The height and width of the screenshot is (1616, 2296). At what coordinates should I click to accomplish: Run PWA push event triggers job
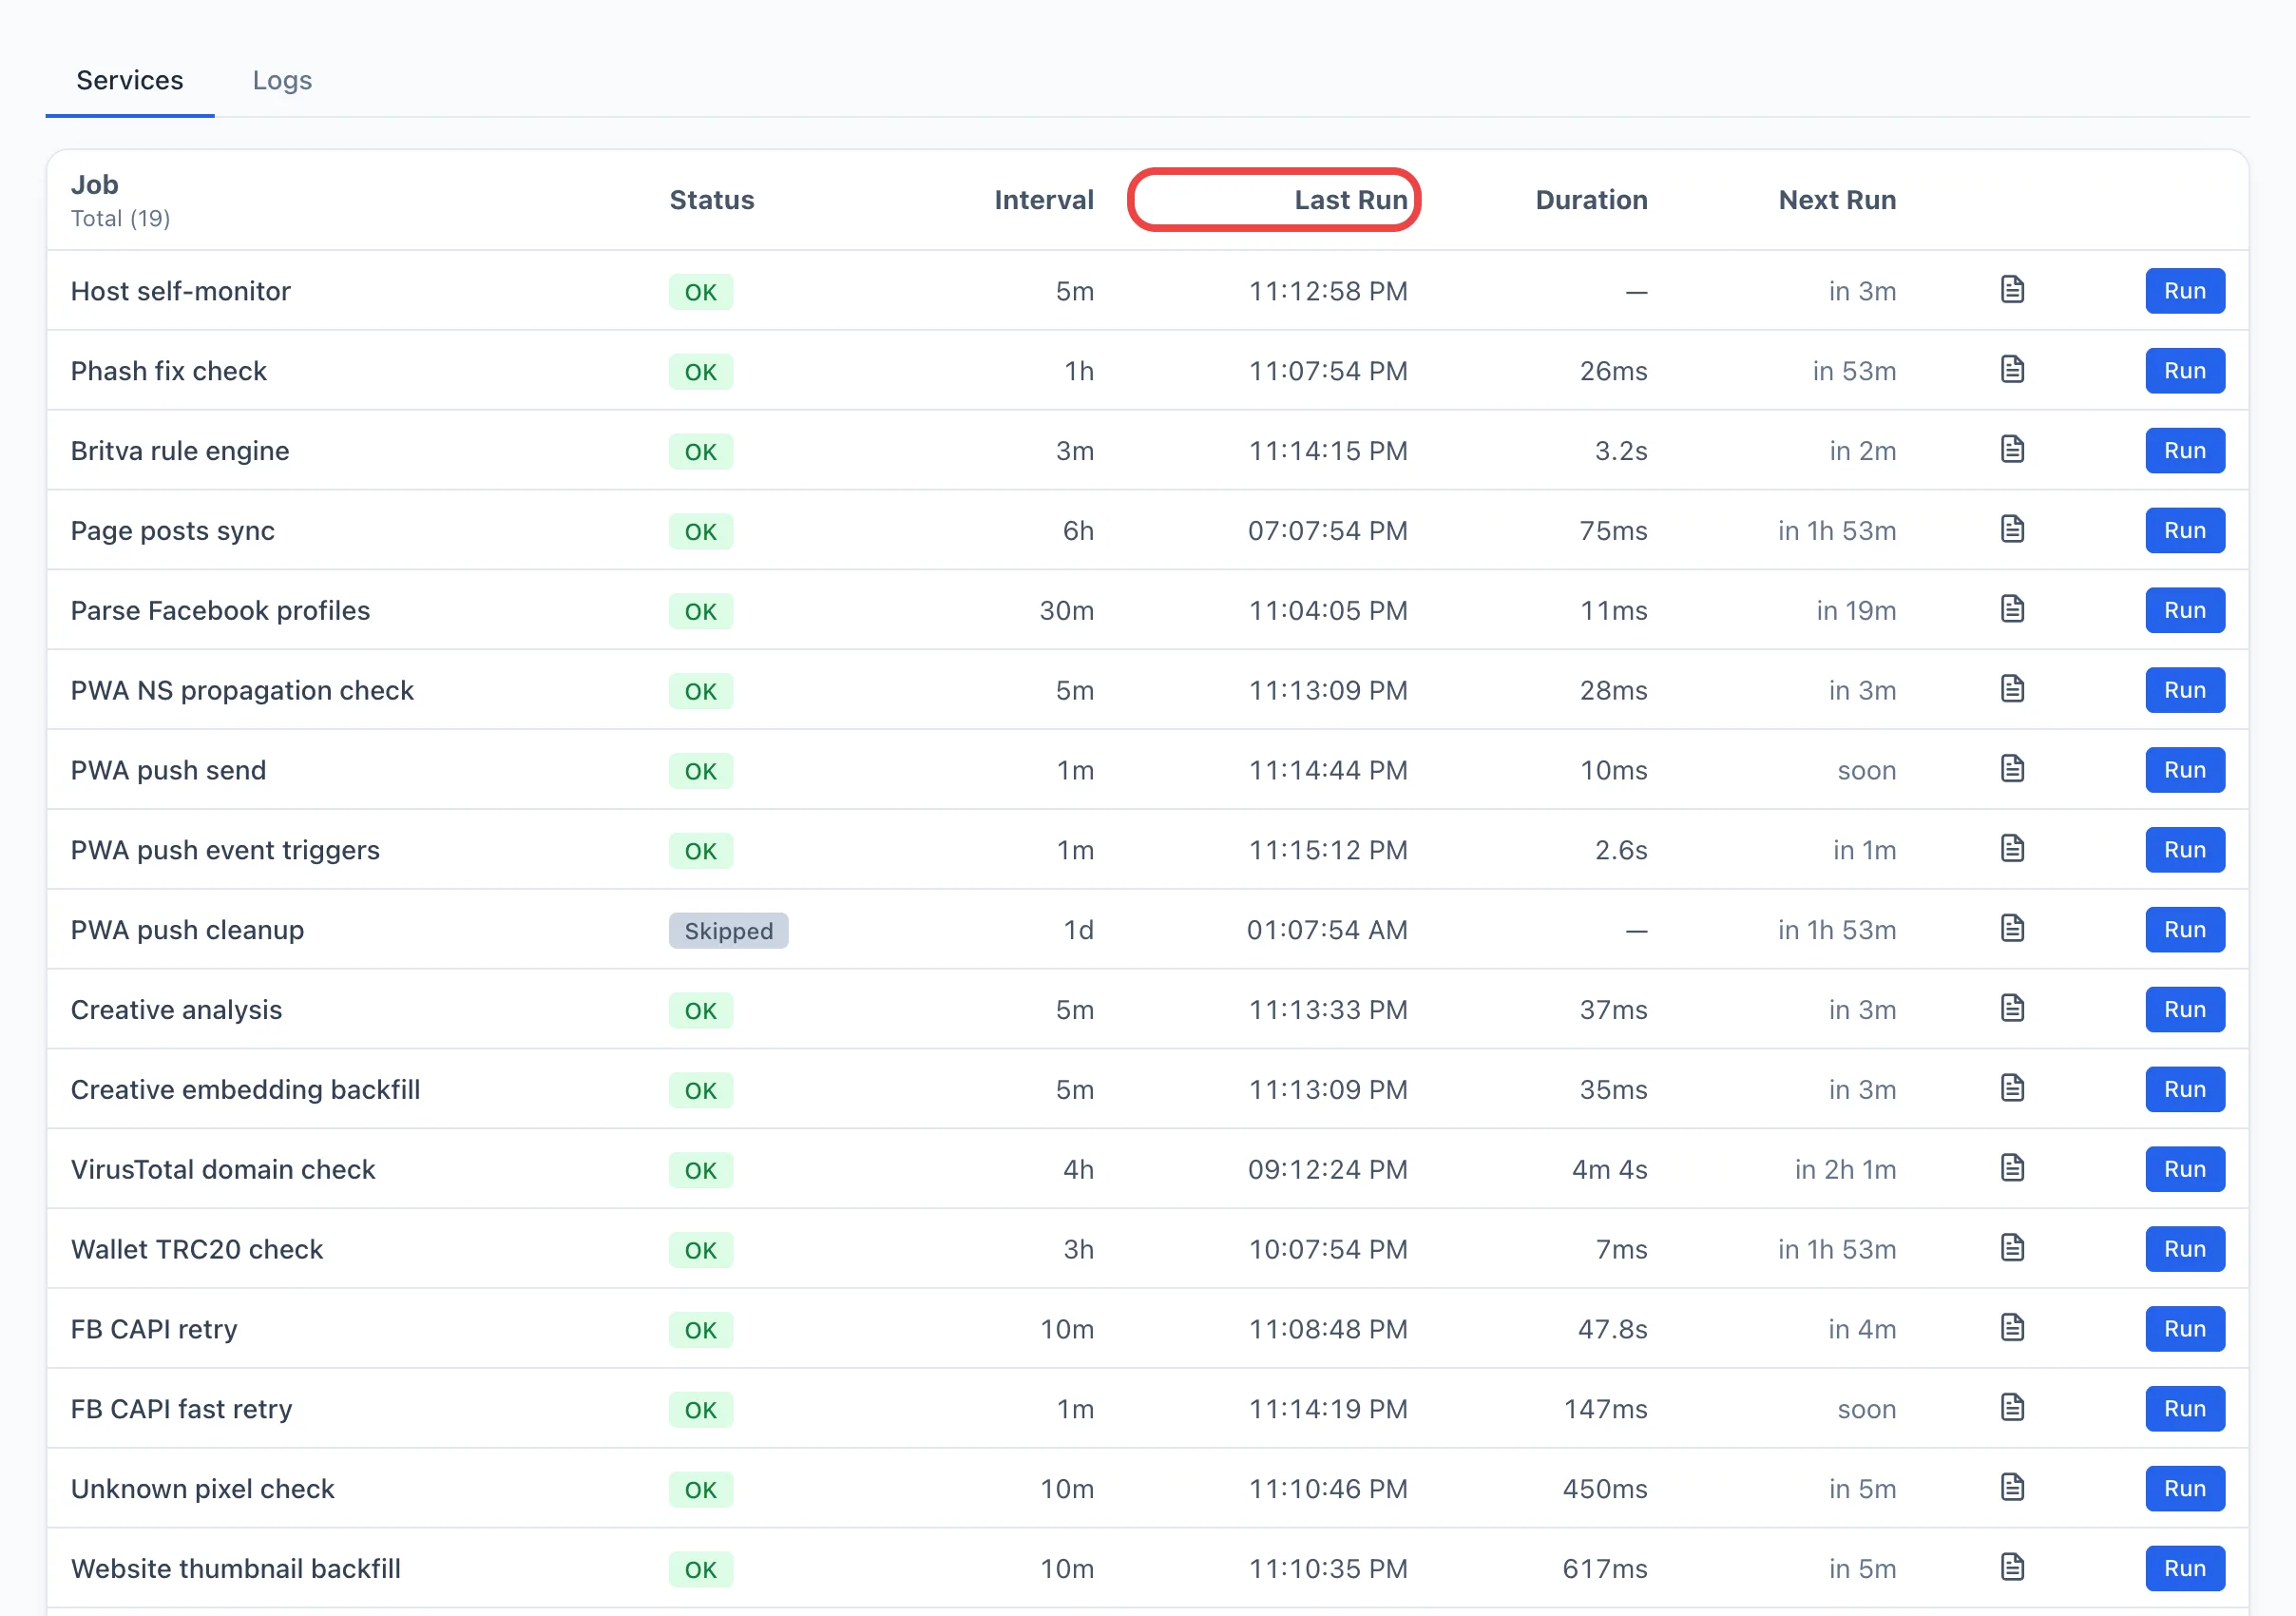(x=2185, y=850)
